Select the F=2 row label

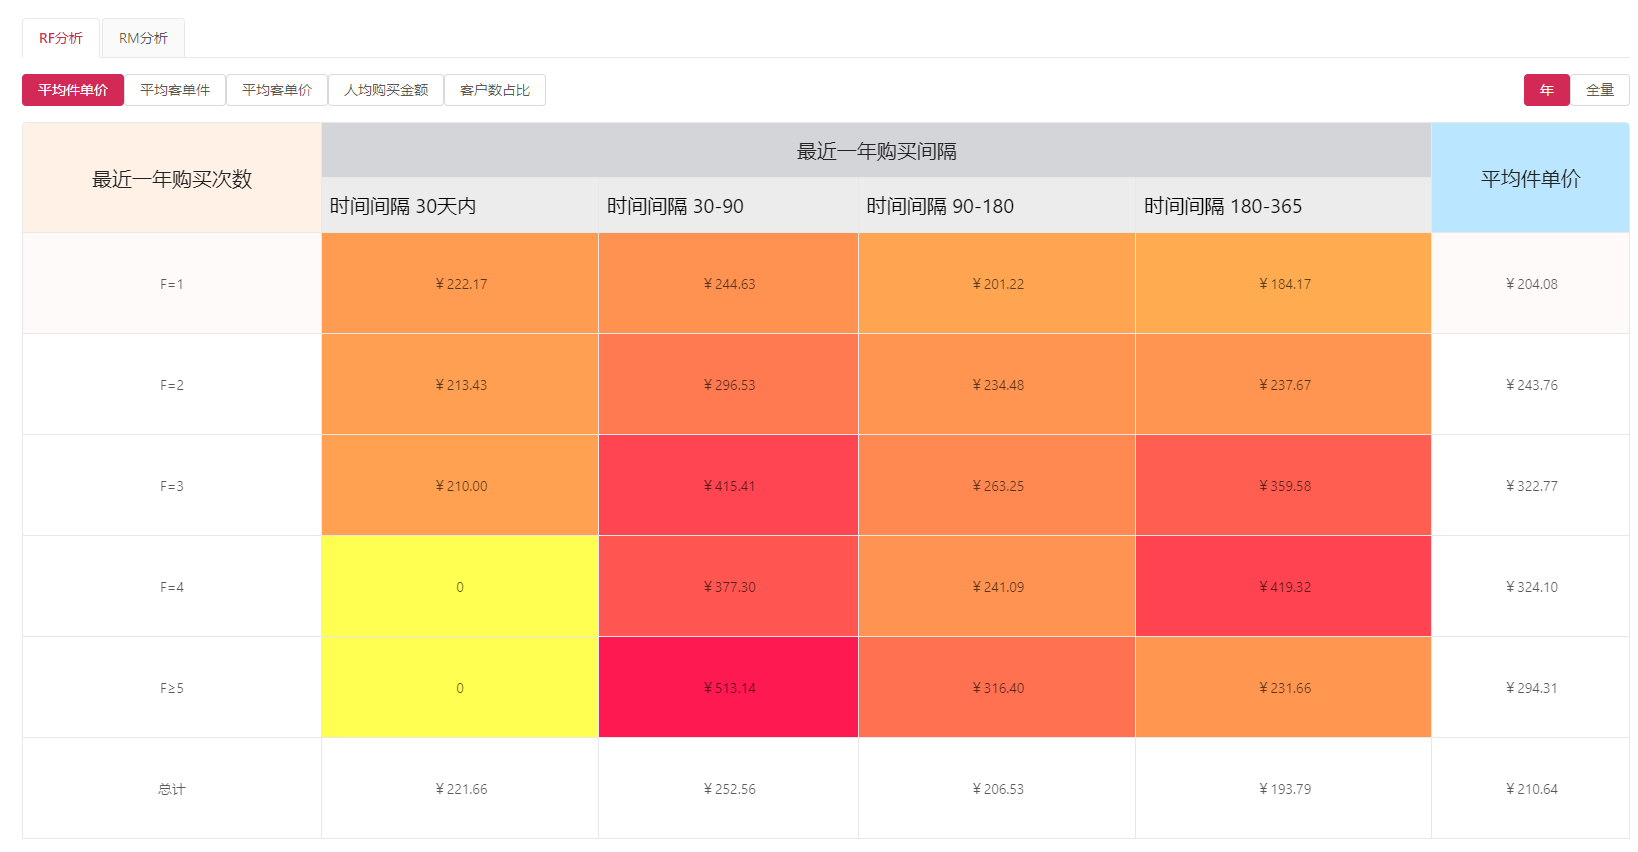(x=172, y=385)
